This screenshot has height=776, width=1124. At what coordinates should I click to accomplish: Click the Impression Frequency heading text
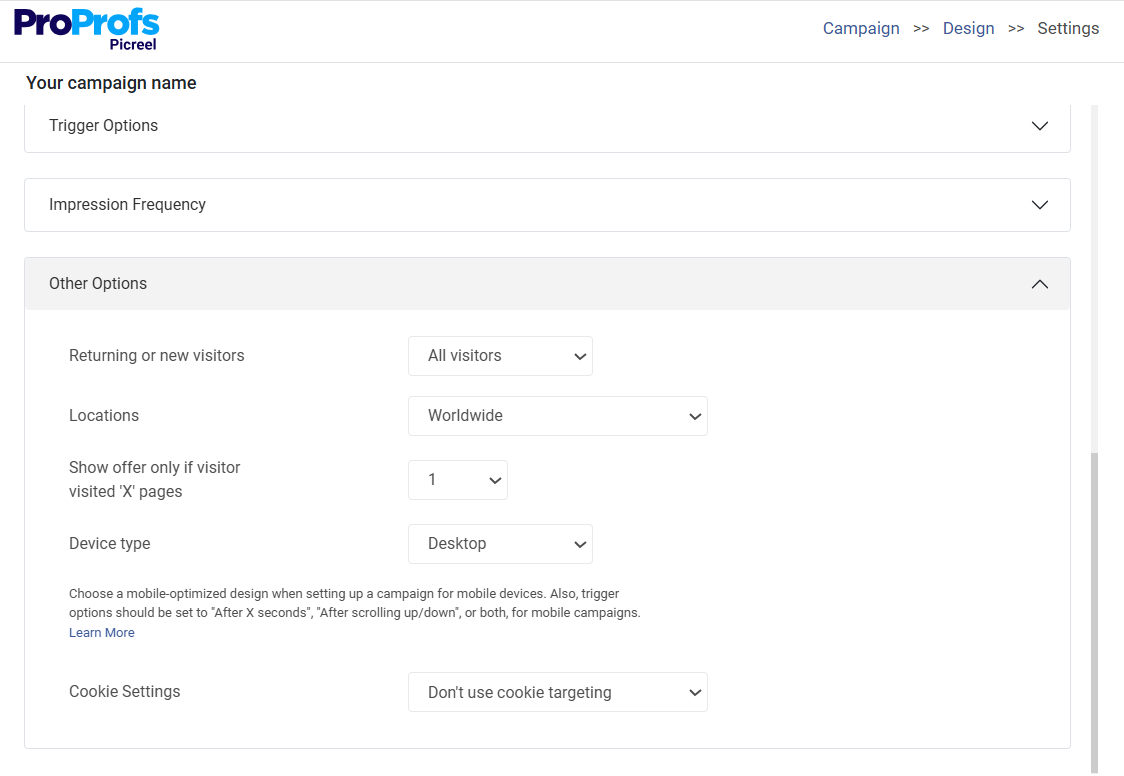(127, 205)
